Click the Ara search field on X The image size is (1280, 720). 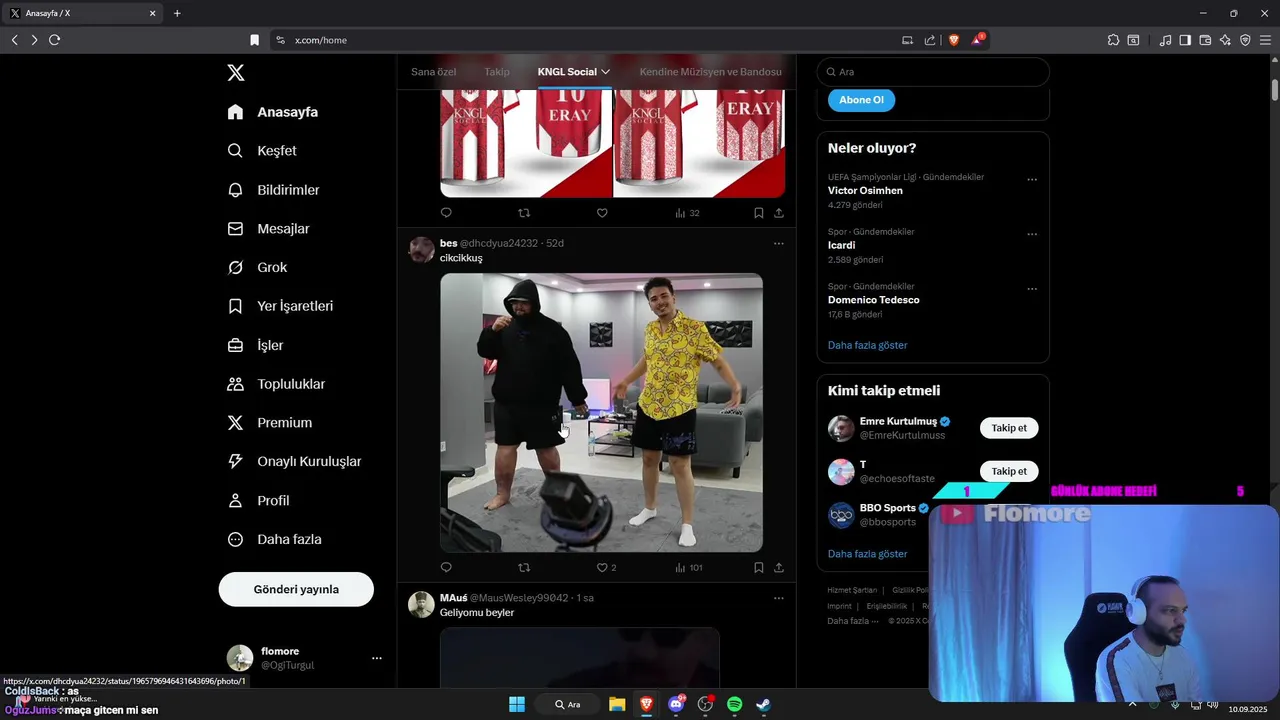(933, 72)
